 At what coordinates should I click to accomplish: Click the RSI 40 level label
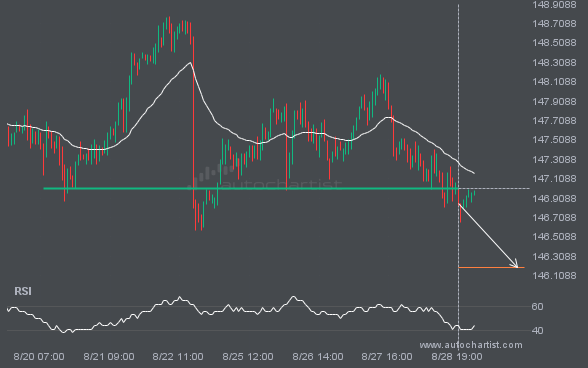(537, 330)
